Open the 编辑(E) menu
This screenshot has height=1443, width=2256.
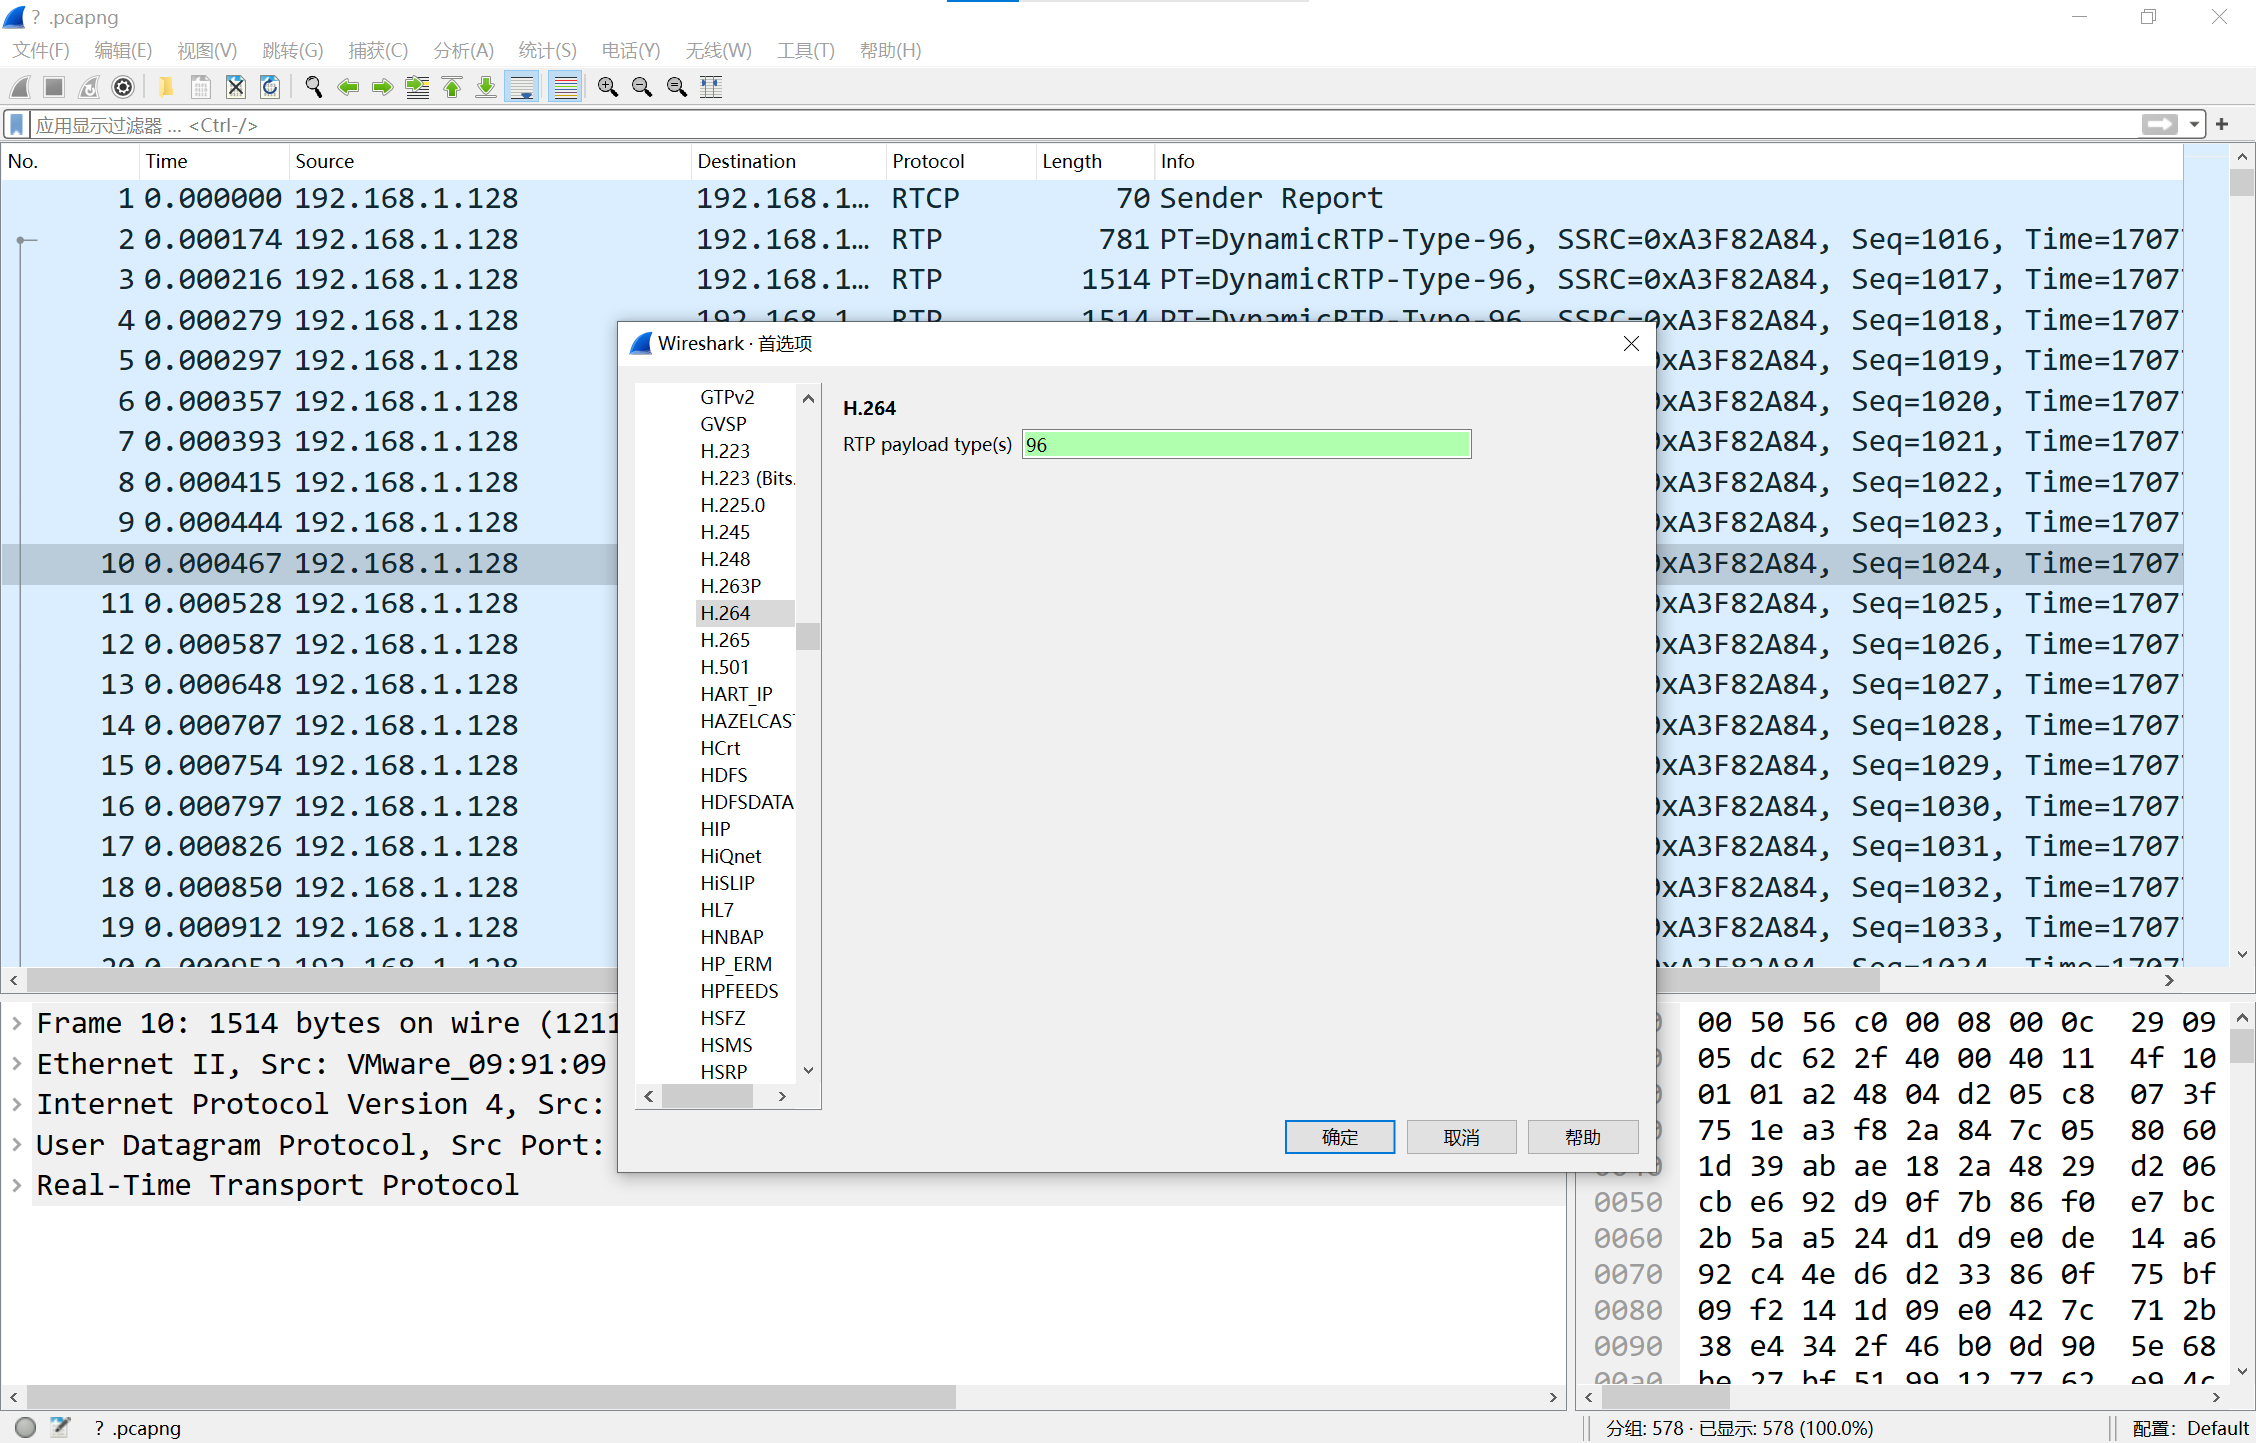click(123, 50)
